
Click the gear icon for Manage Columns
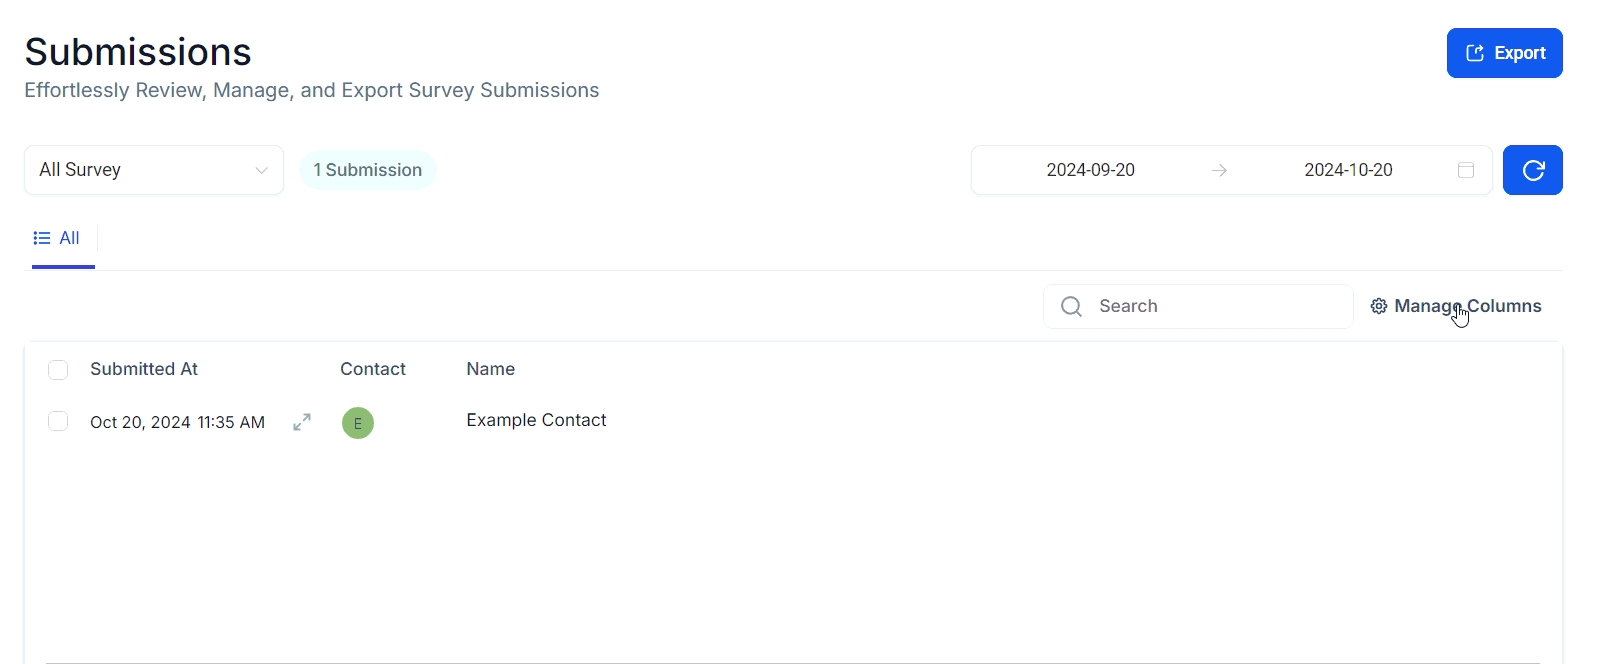tap(1379, 306)
